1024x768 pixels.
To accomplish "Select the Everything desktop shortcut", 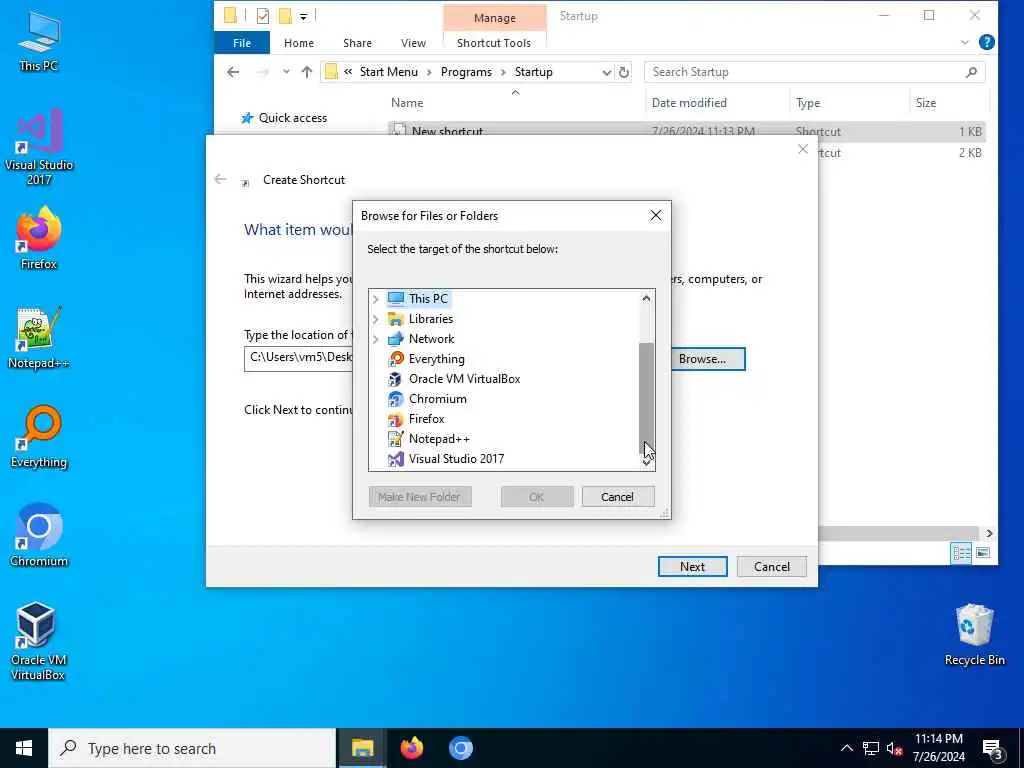I will coord(39,437).
